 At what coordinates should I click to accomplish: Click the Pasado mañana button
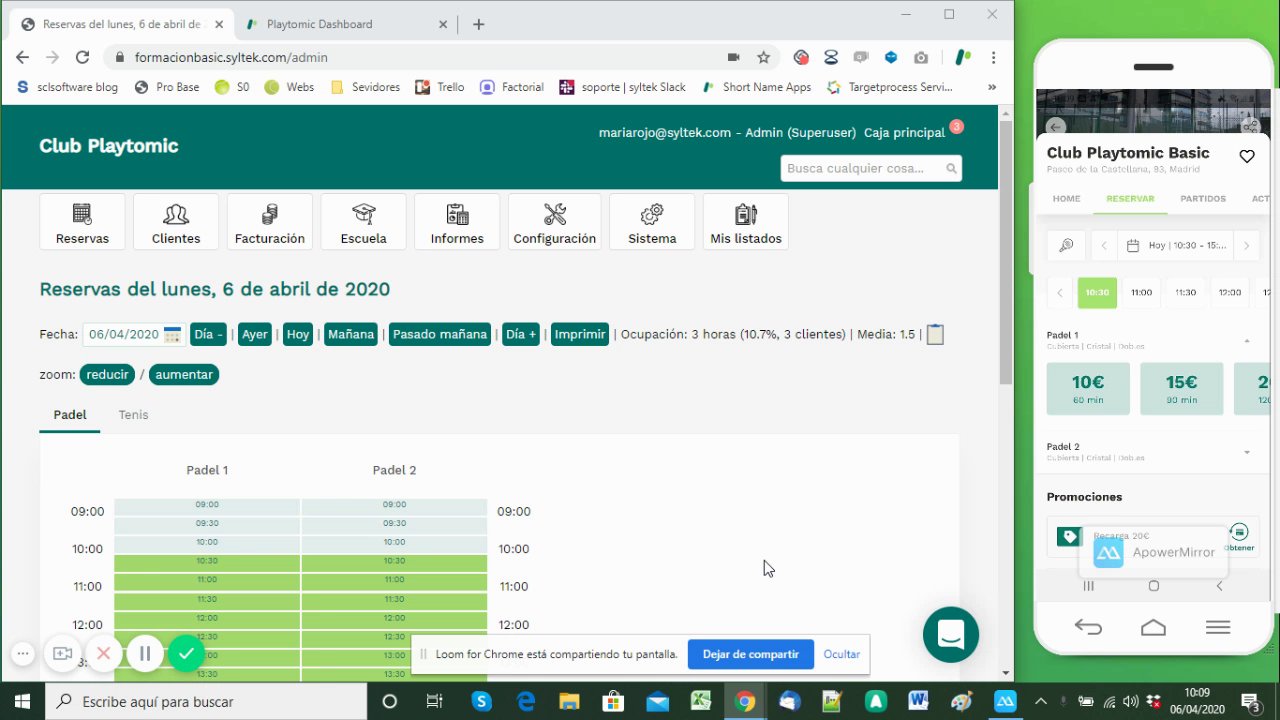pyautogui.click(x=440, y=334)
